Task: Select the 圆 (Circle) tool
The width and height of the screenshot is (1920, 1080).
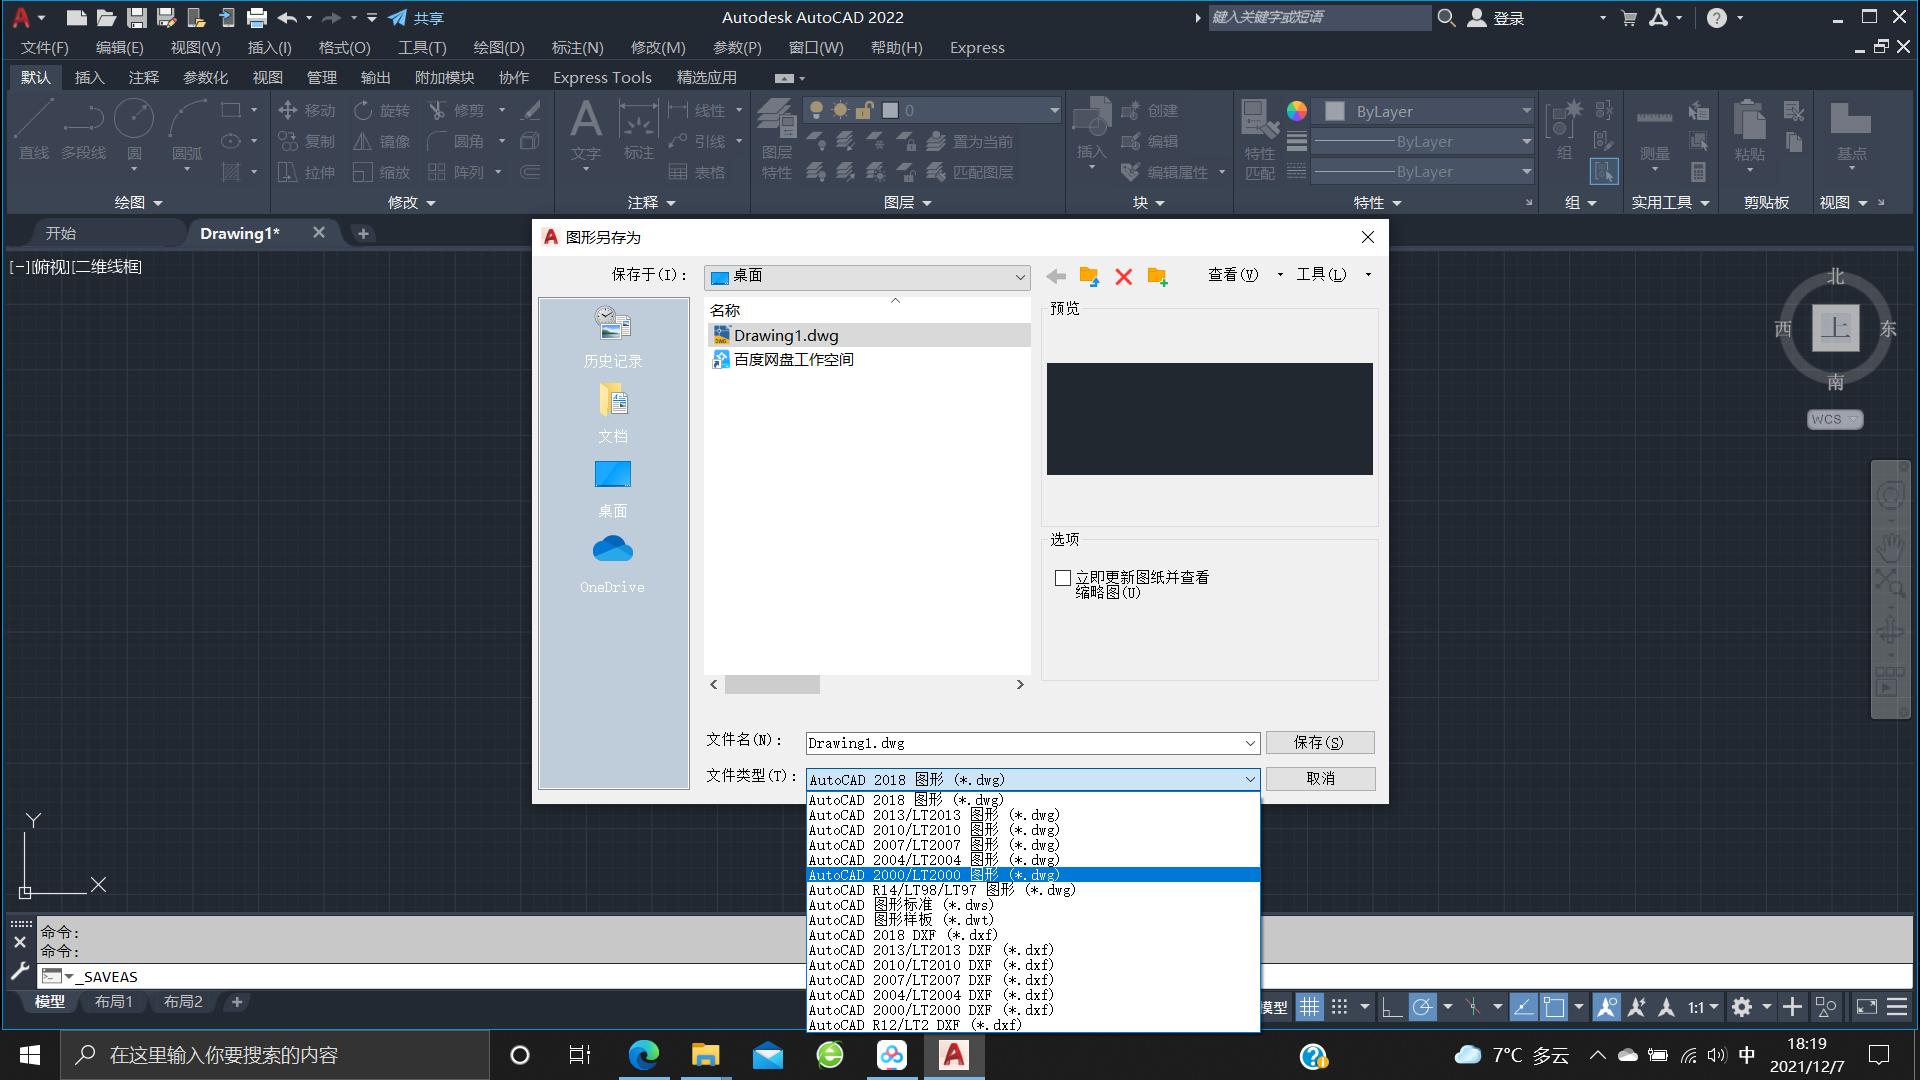Action: click(x=134, y=130)
